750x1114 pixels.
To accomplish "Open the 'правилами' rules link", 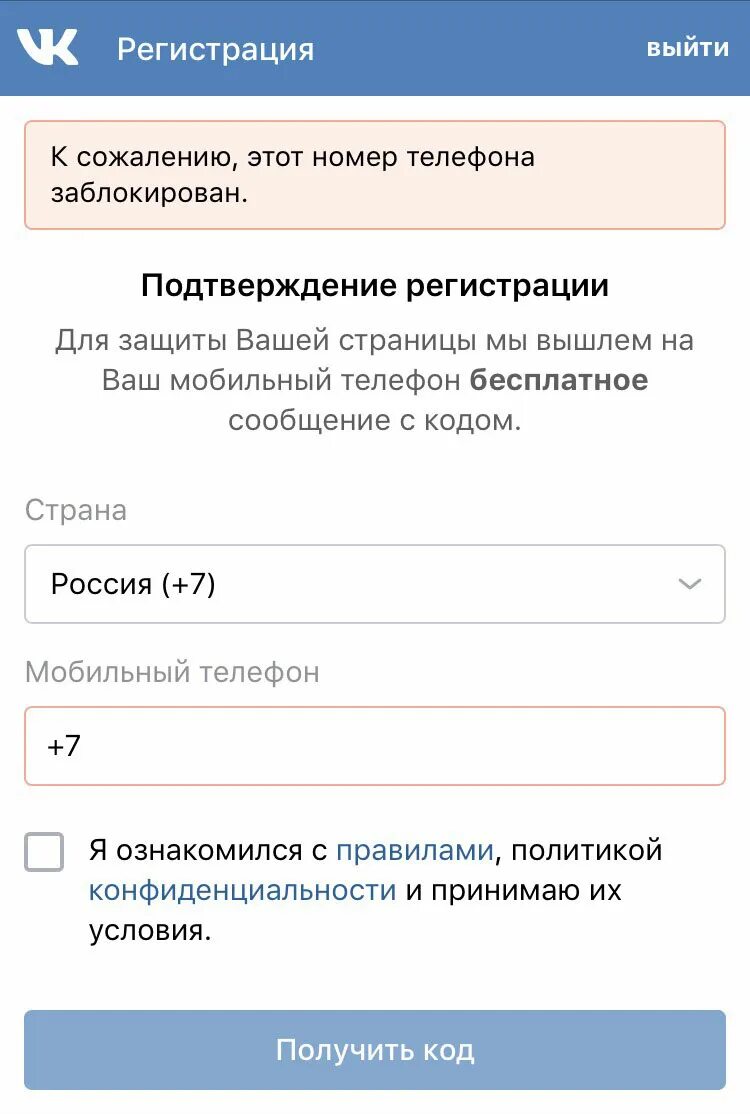I will (x=415, y=851).
